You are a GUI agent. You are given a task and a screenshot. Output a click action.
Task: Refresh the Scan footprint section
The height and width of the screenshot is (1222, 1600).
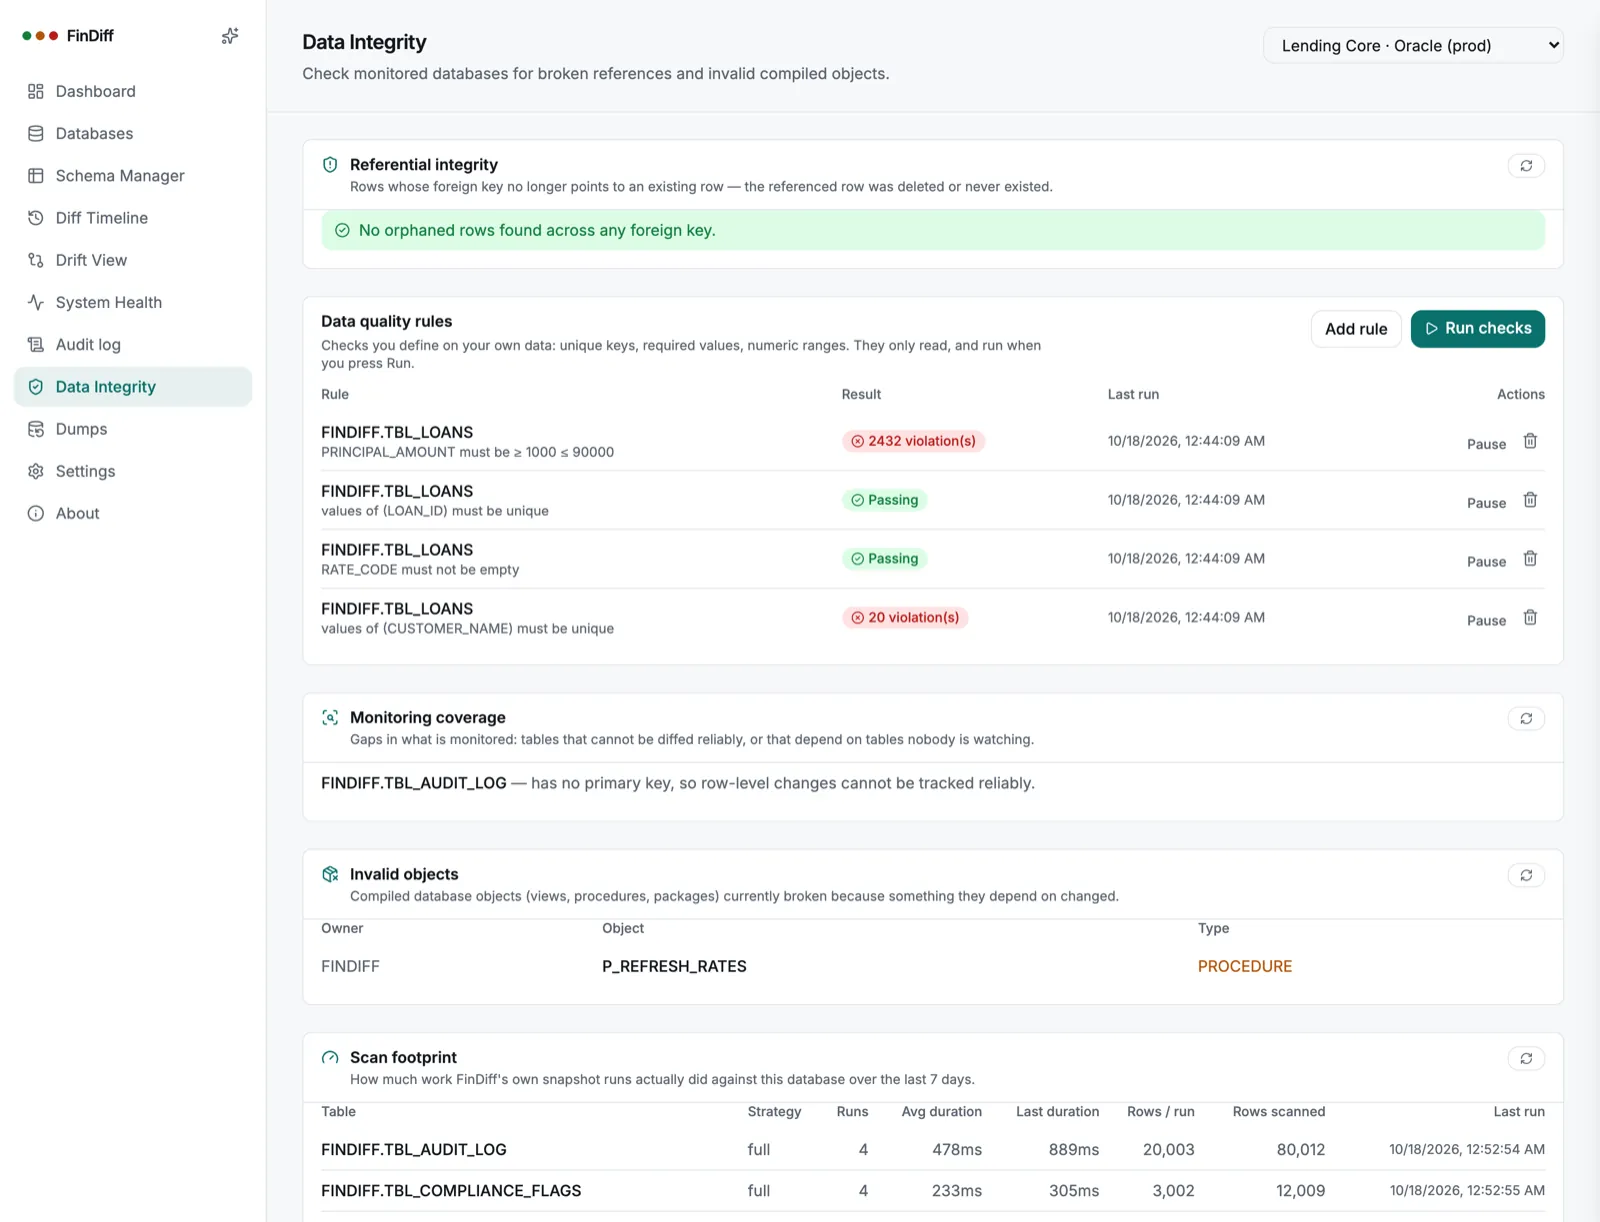coord(1526,1059)
